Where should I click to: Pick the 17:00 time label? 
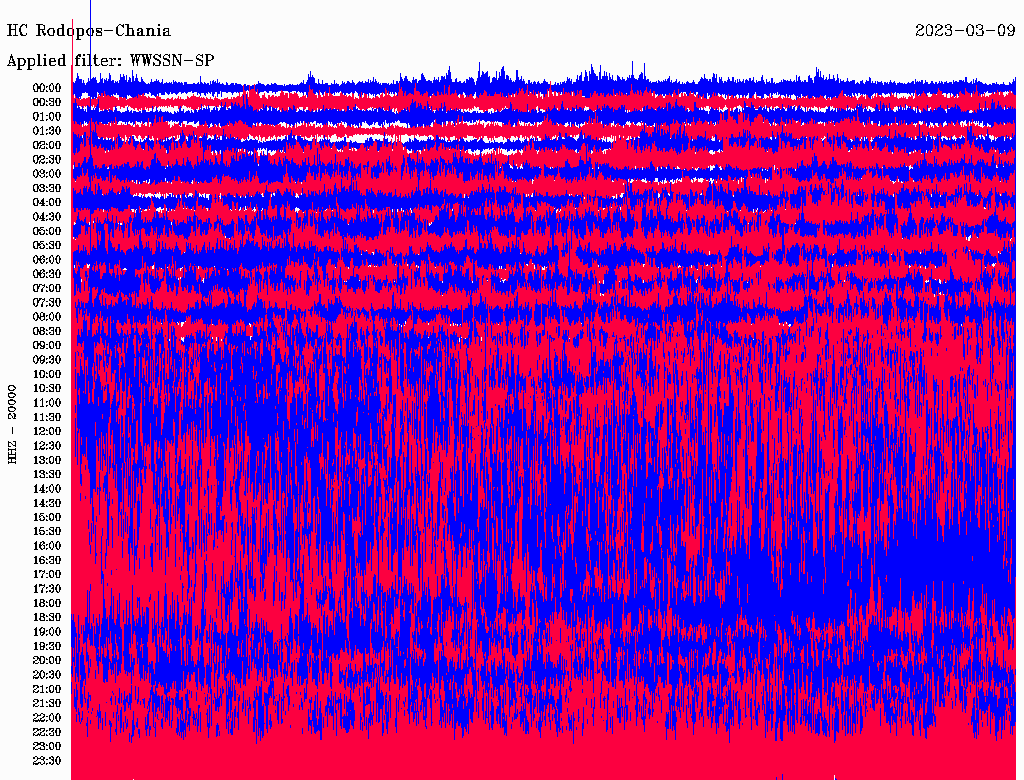(x=47, y=575)
